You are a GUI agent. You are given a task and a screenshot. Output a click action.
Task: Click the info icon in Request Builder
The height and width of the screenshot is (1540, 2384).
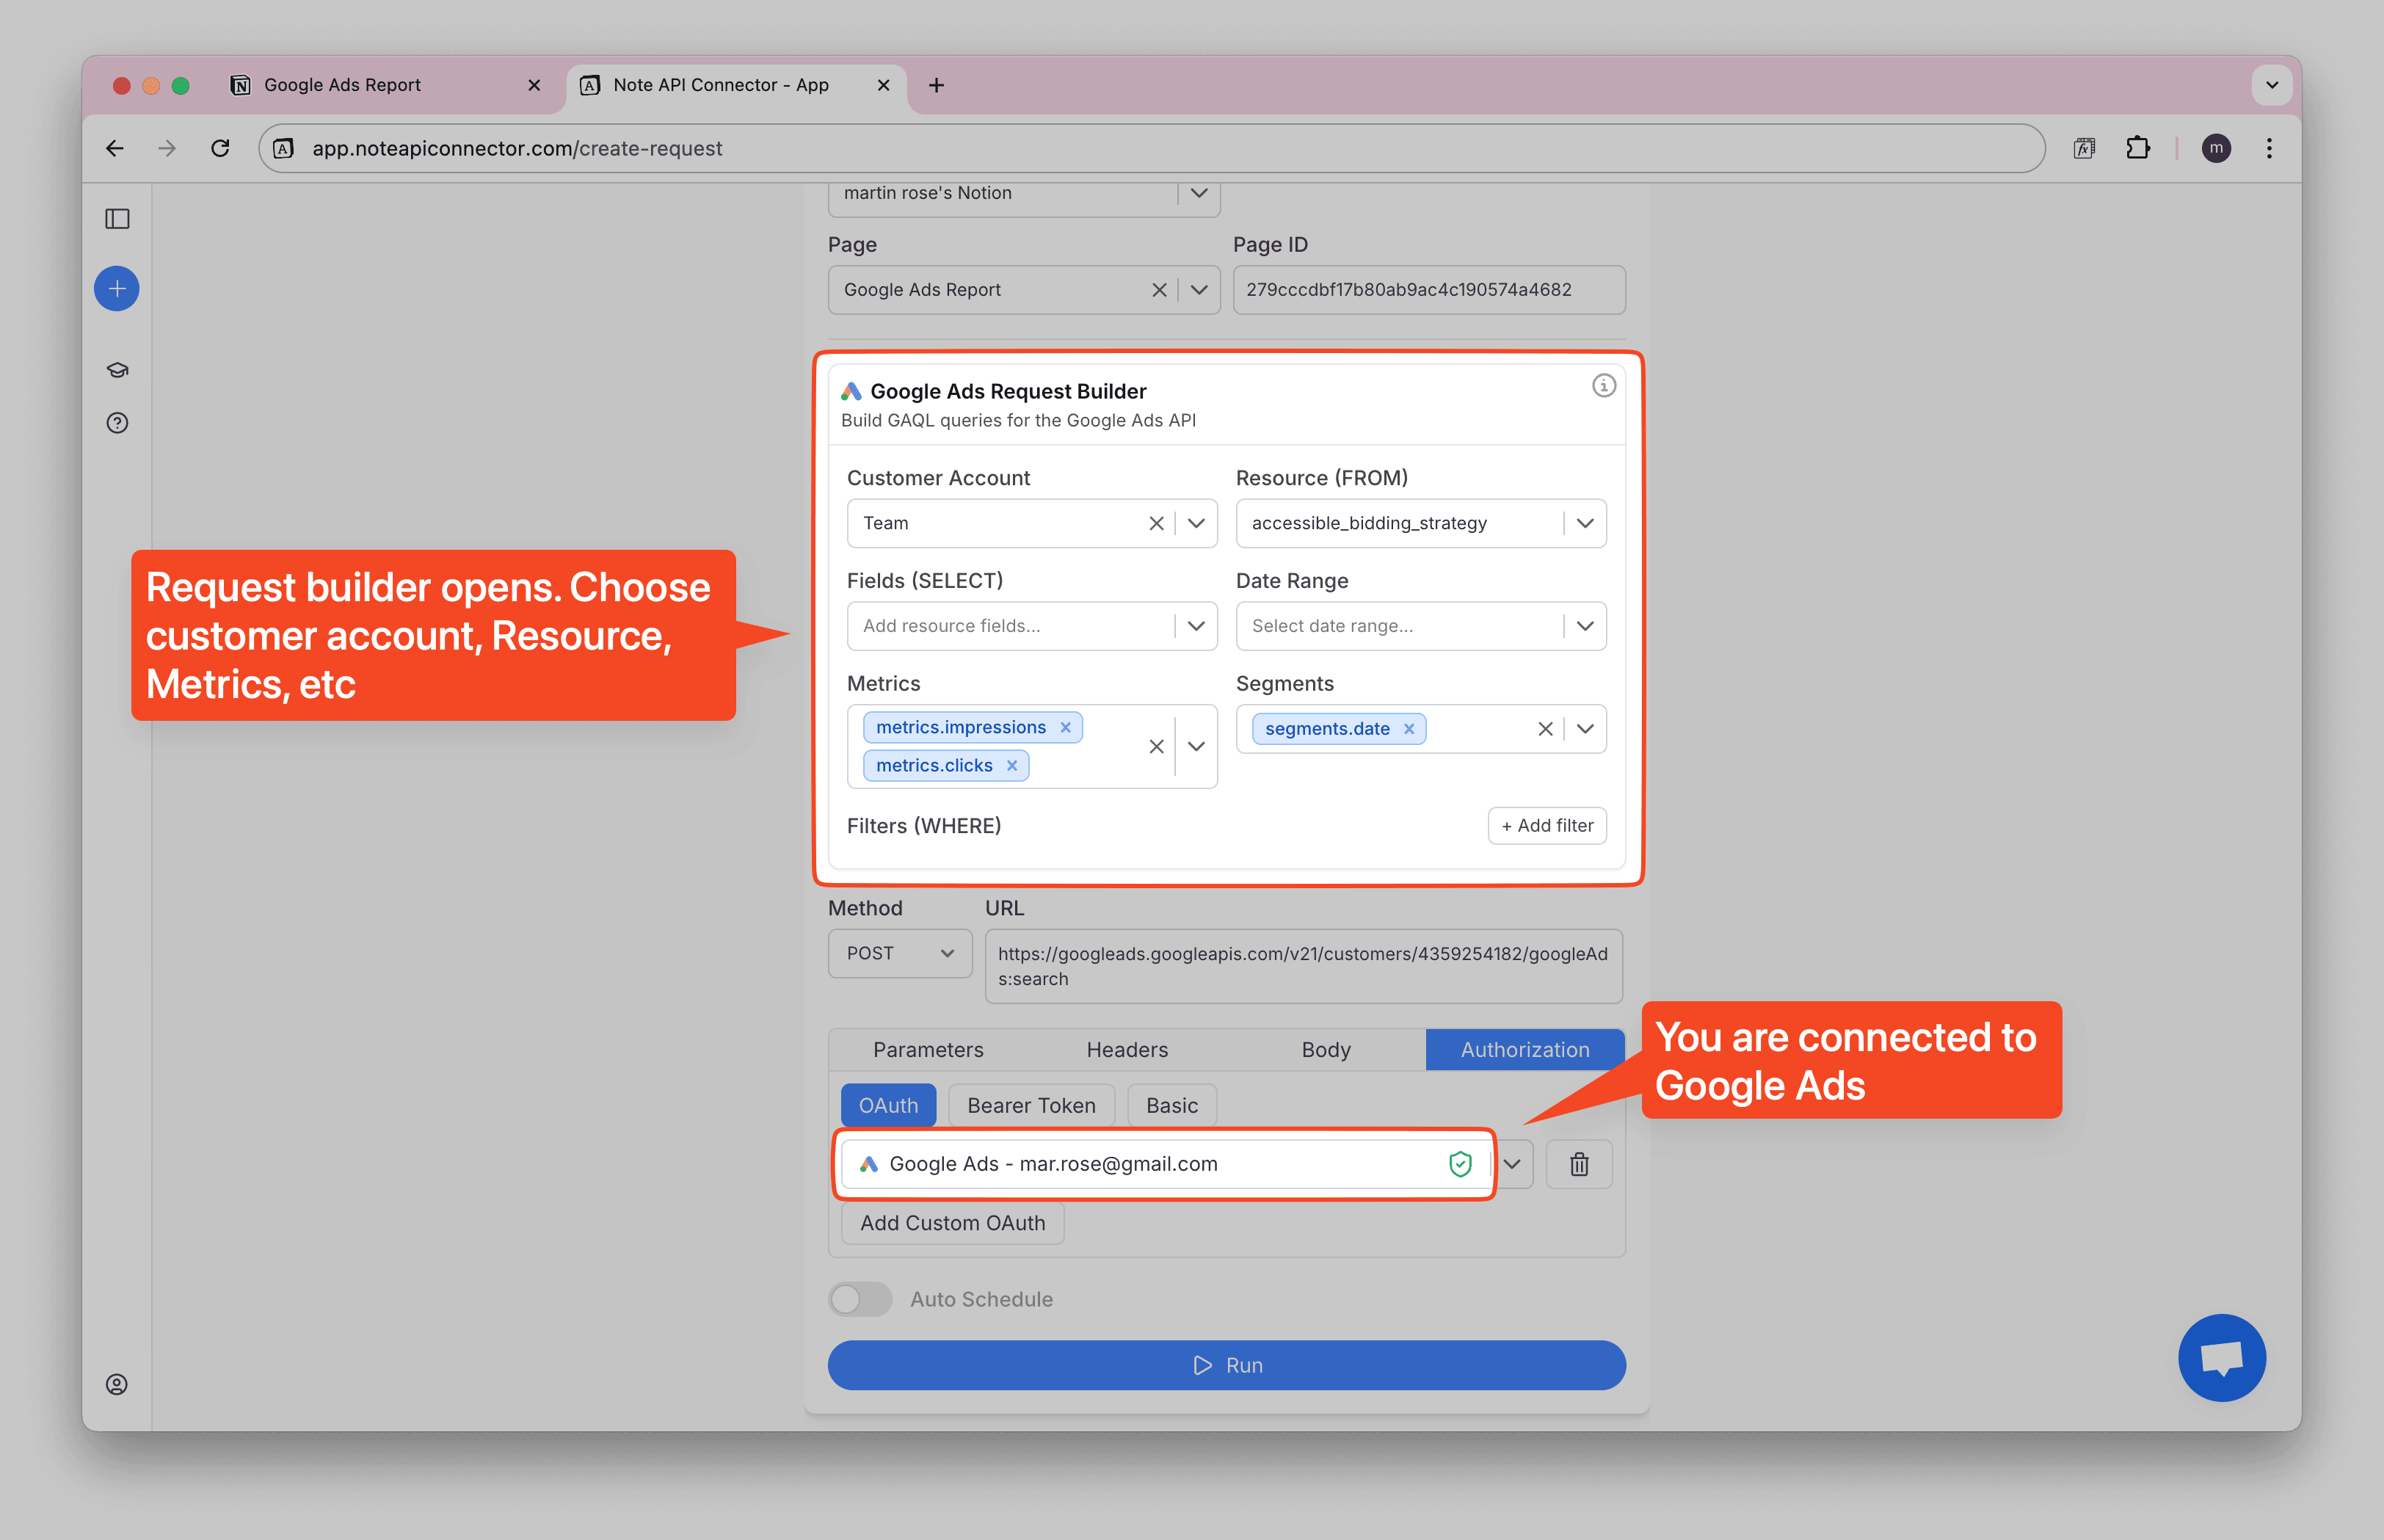pyautogui.click(x=1603, y=386)
